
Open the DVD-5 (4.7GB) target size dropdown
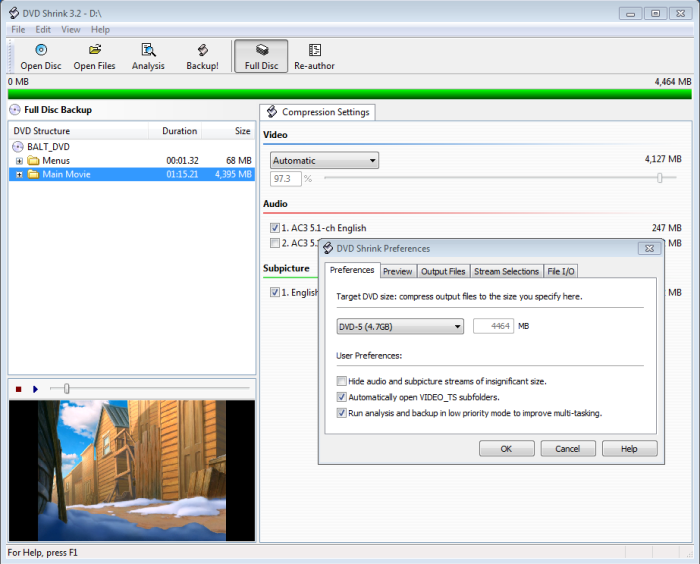click(400, 326)
